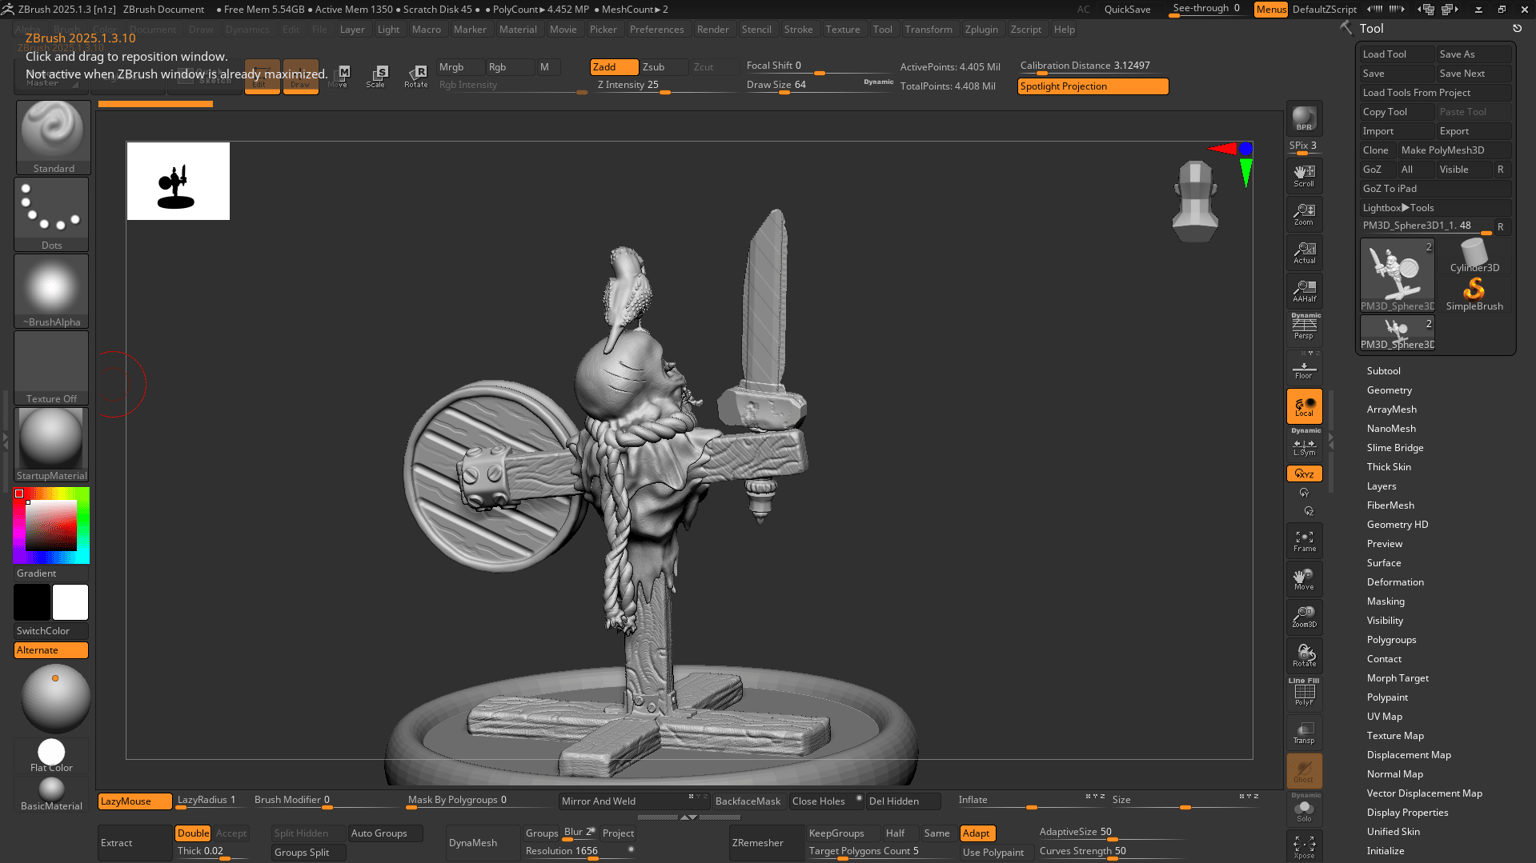This screenshot has height=863, width=1536.
Task: Select the Standard brush thumbnail
Action: point(52,137)
